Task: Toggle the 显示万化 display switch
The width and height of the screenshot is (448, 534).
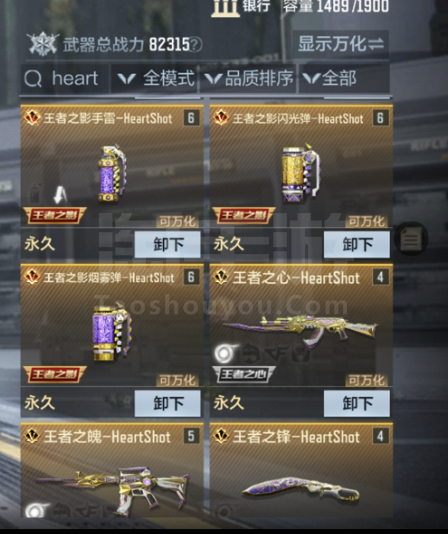Action: [341, 44]
